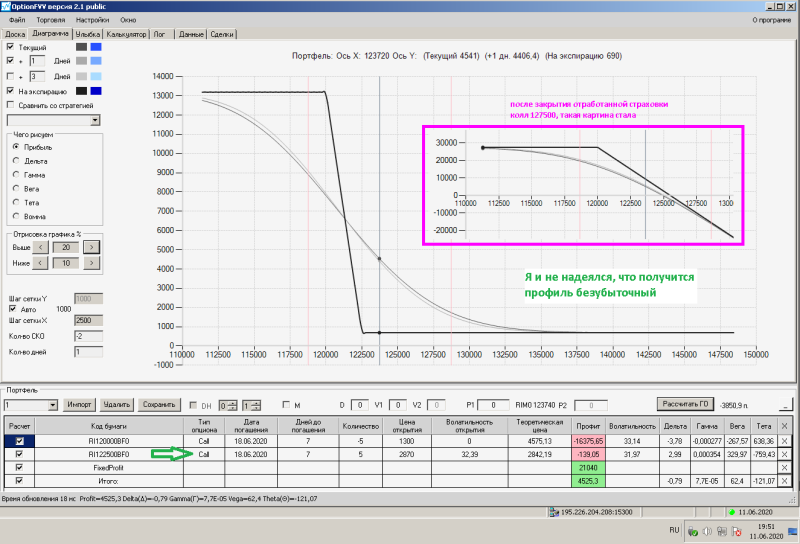Click the Шаг сетки X input field

(x=88, y=320)
